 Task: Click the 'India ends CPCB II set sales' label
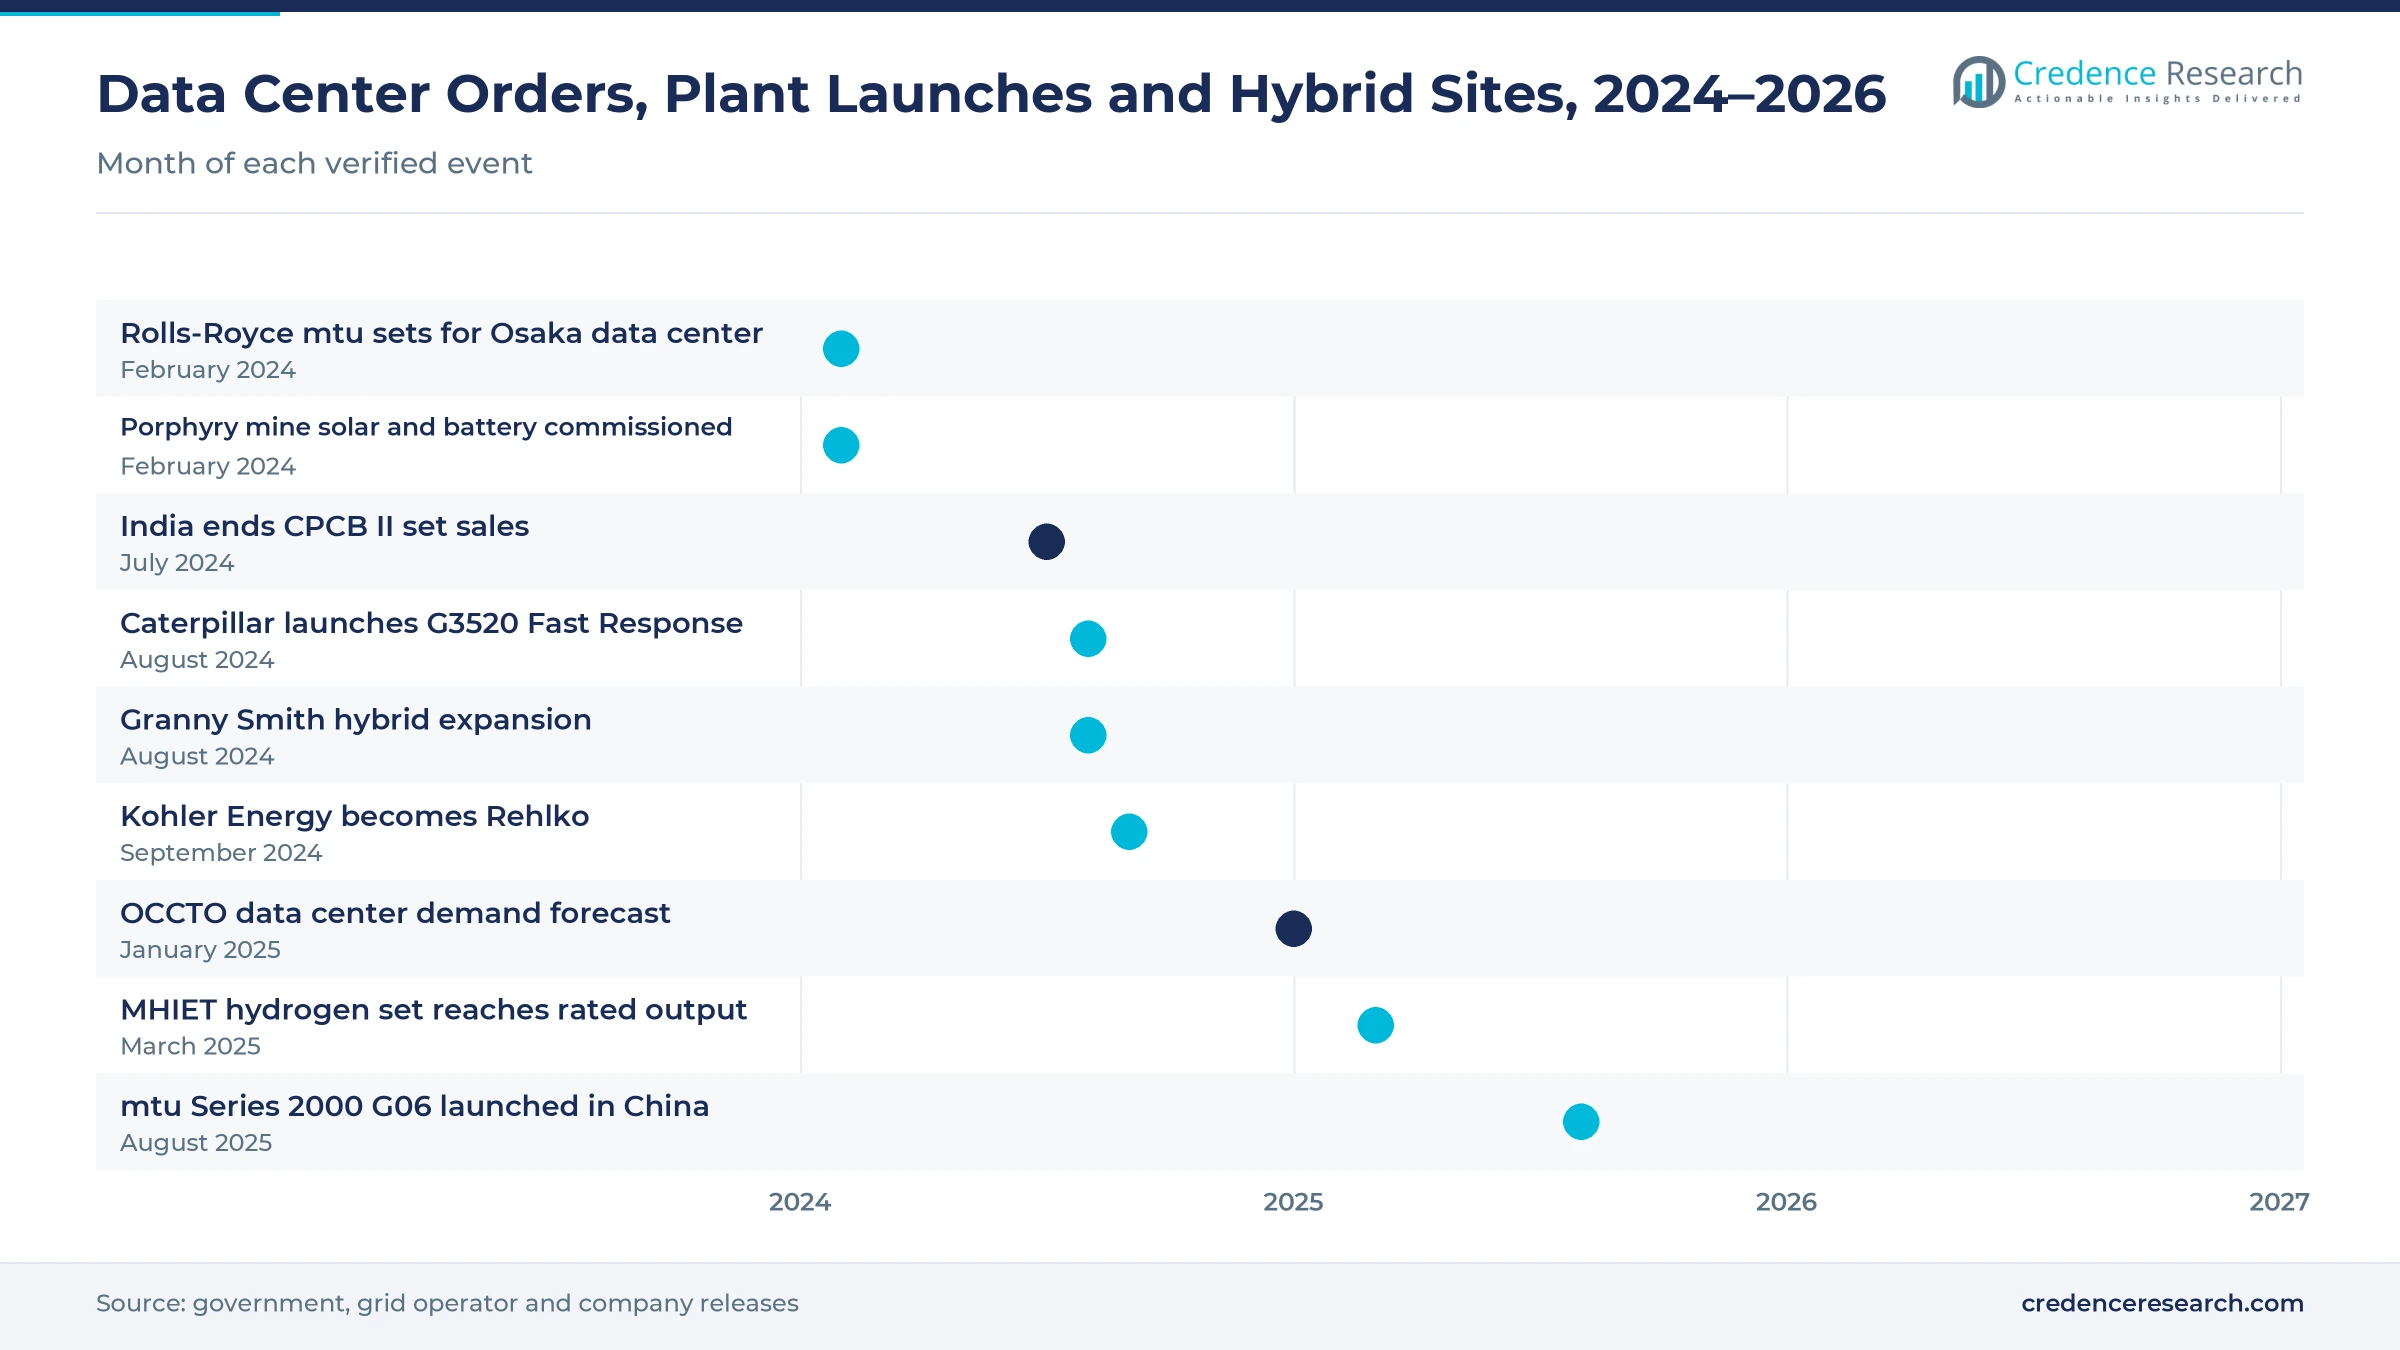pos(324,526)
